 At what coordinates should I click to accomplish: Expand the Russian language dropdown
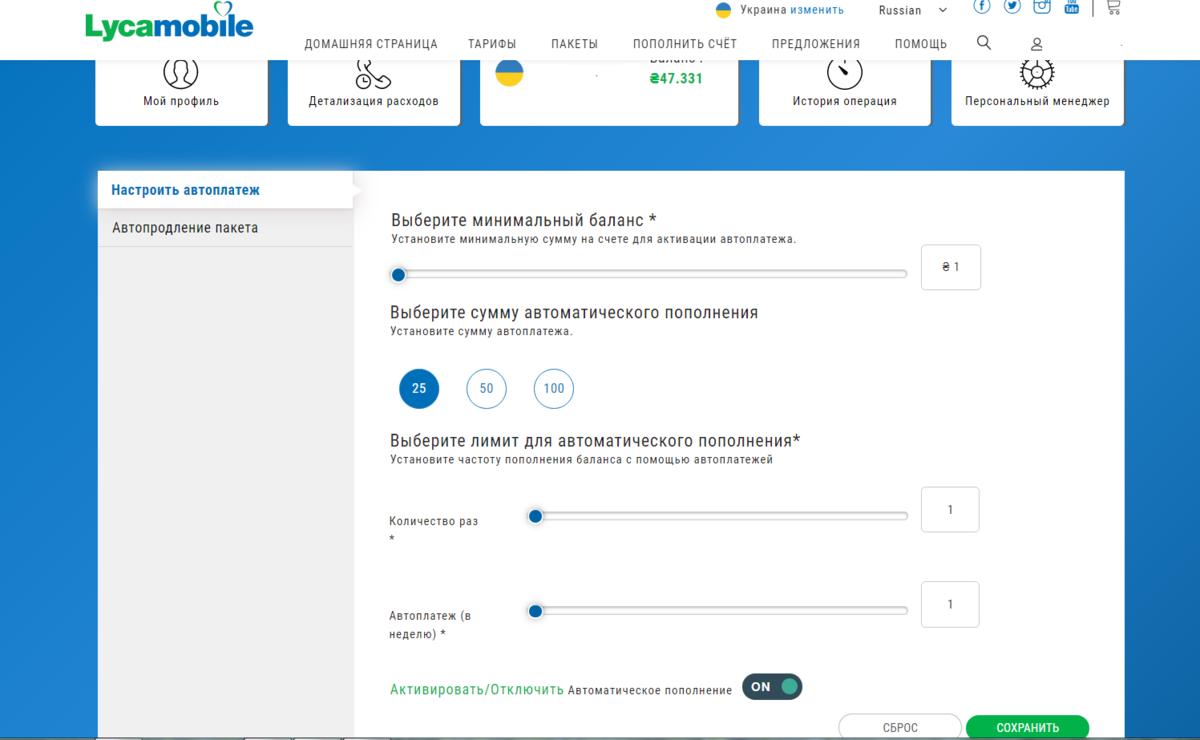pyautogui.click(x=913, y=10)
